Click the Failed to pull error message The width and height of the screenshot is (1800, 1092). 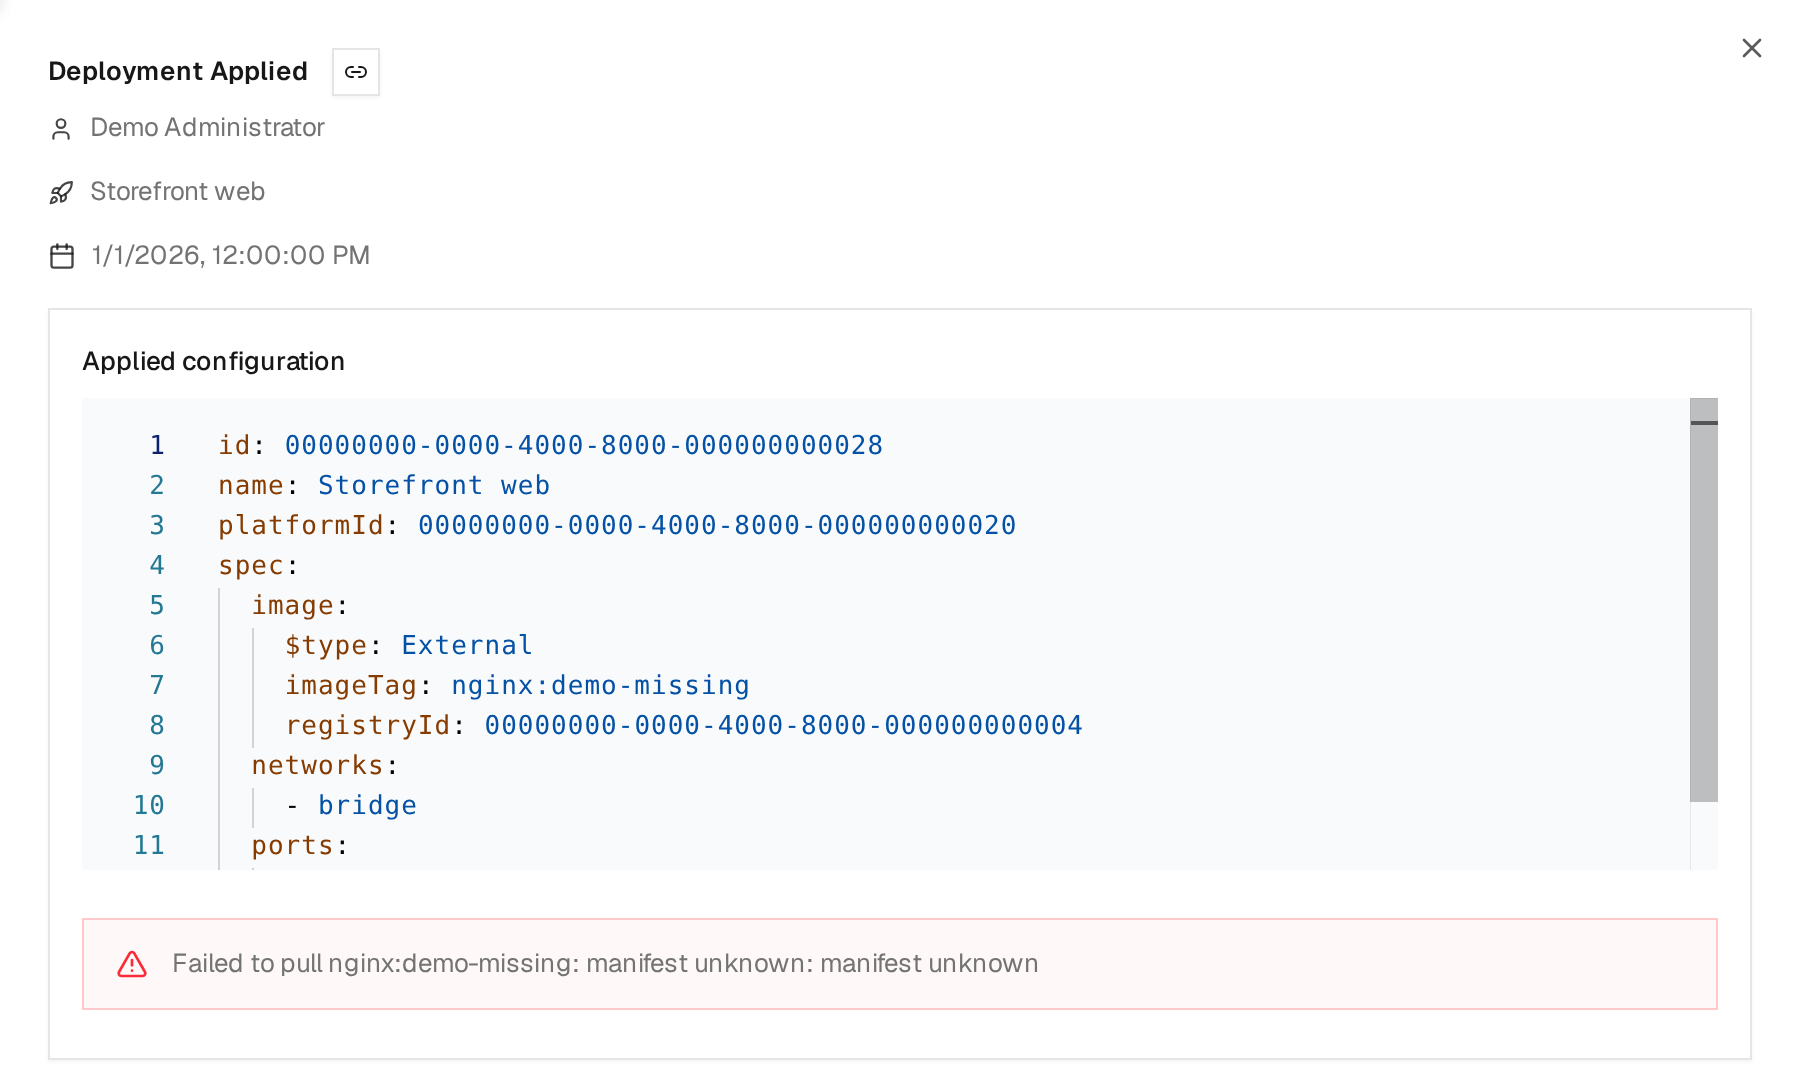coord(605,963)
